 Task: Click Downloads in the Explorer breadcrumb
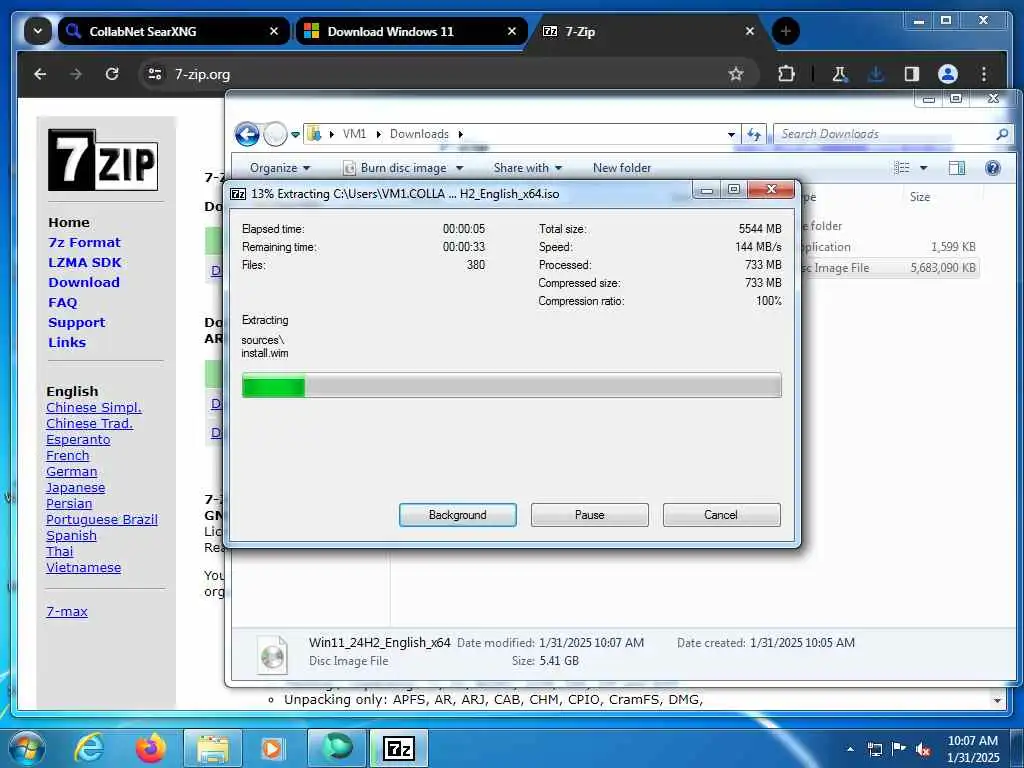click(419, 134)
